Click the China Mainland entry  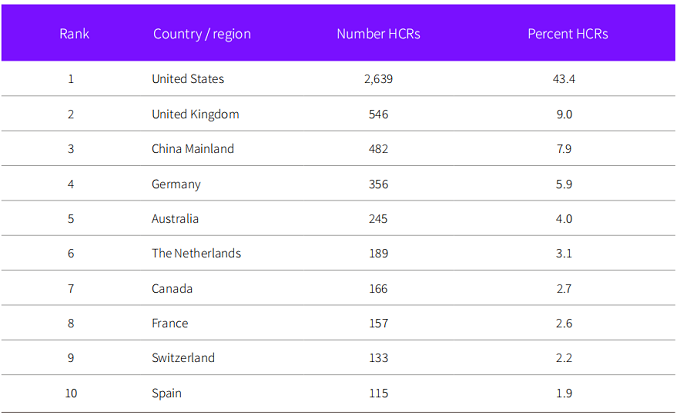coord(193,149)
